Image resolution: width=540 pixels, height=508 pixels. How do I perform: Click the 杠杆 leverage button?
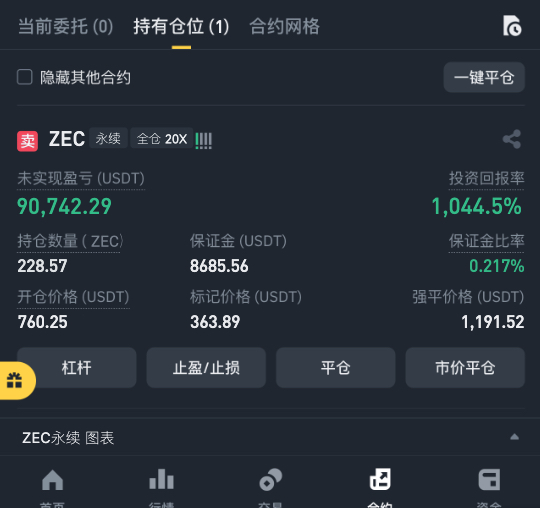tap(76, 367)
